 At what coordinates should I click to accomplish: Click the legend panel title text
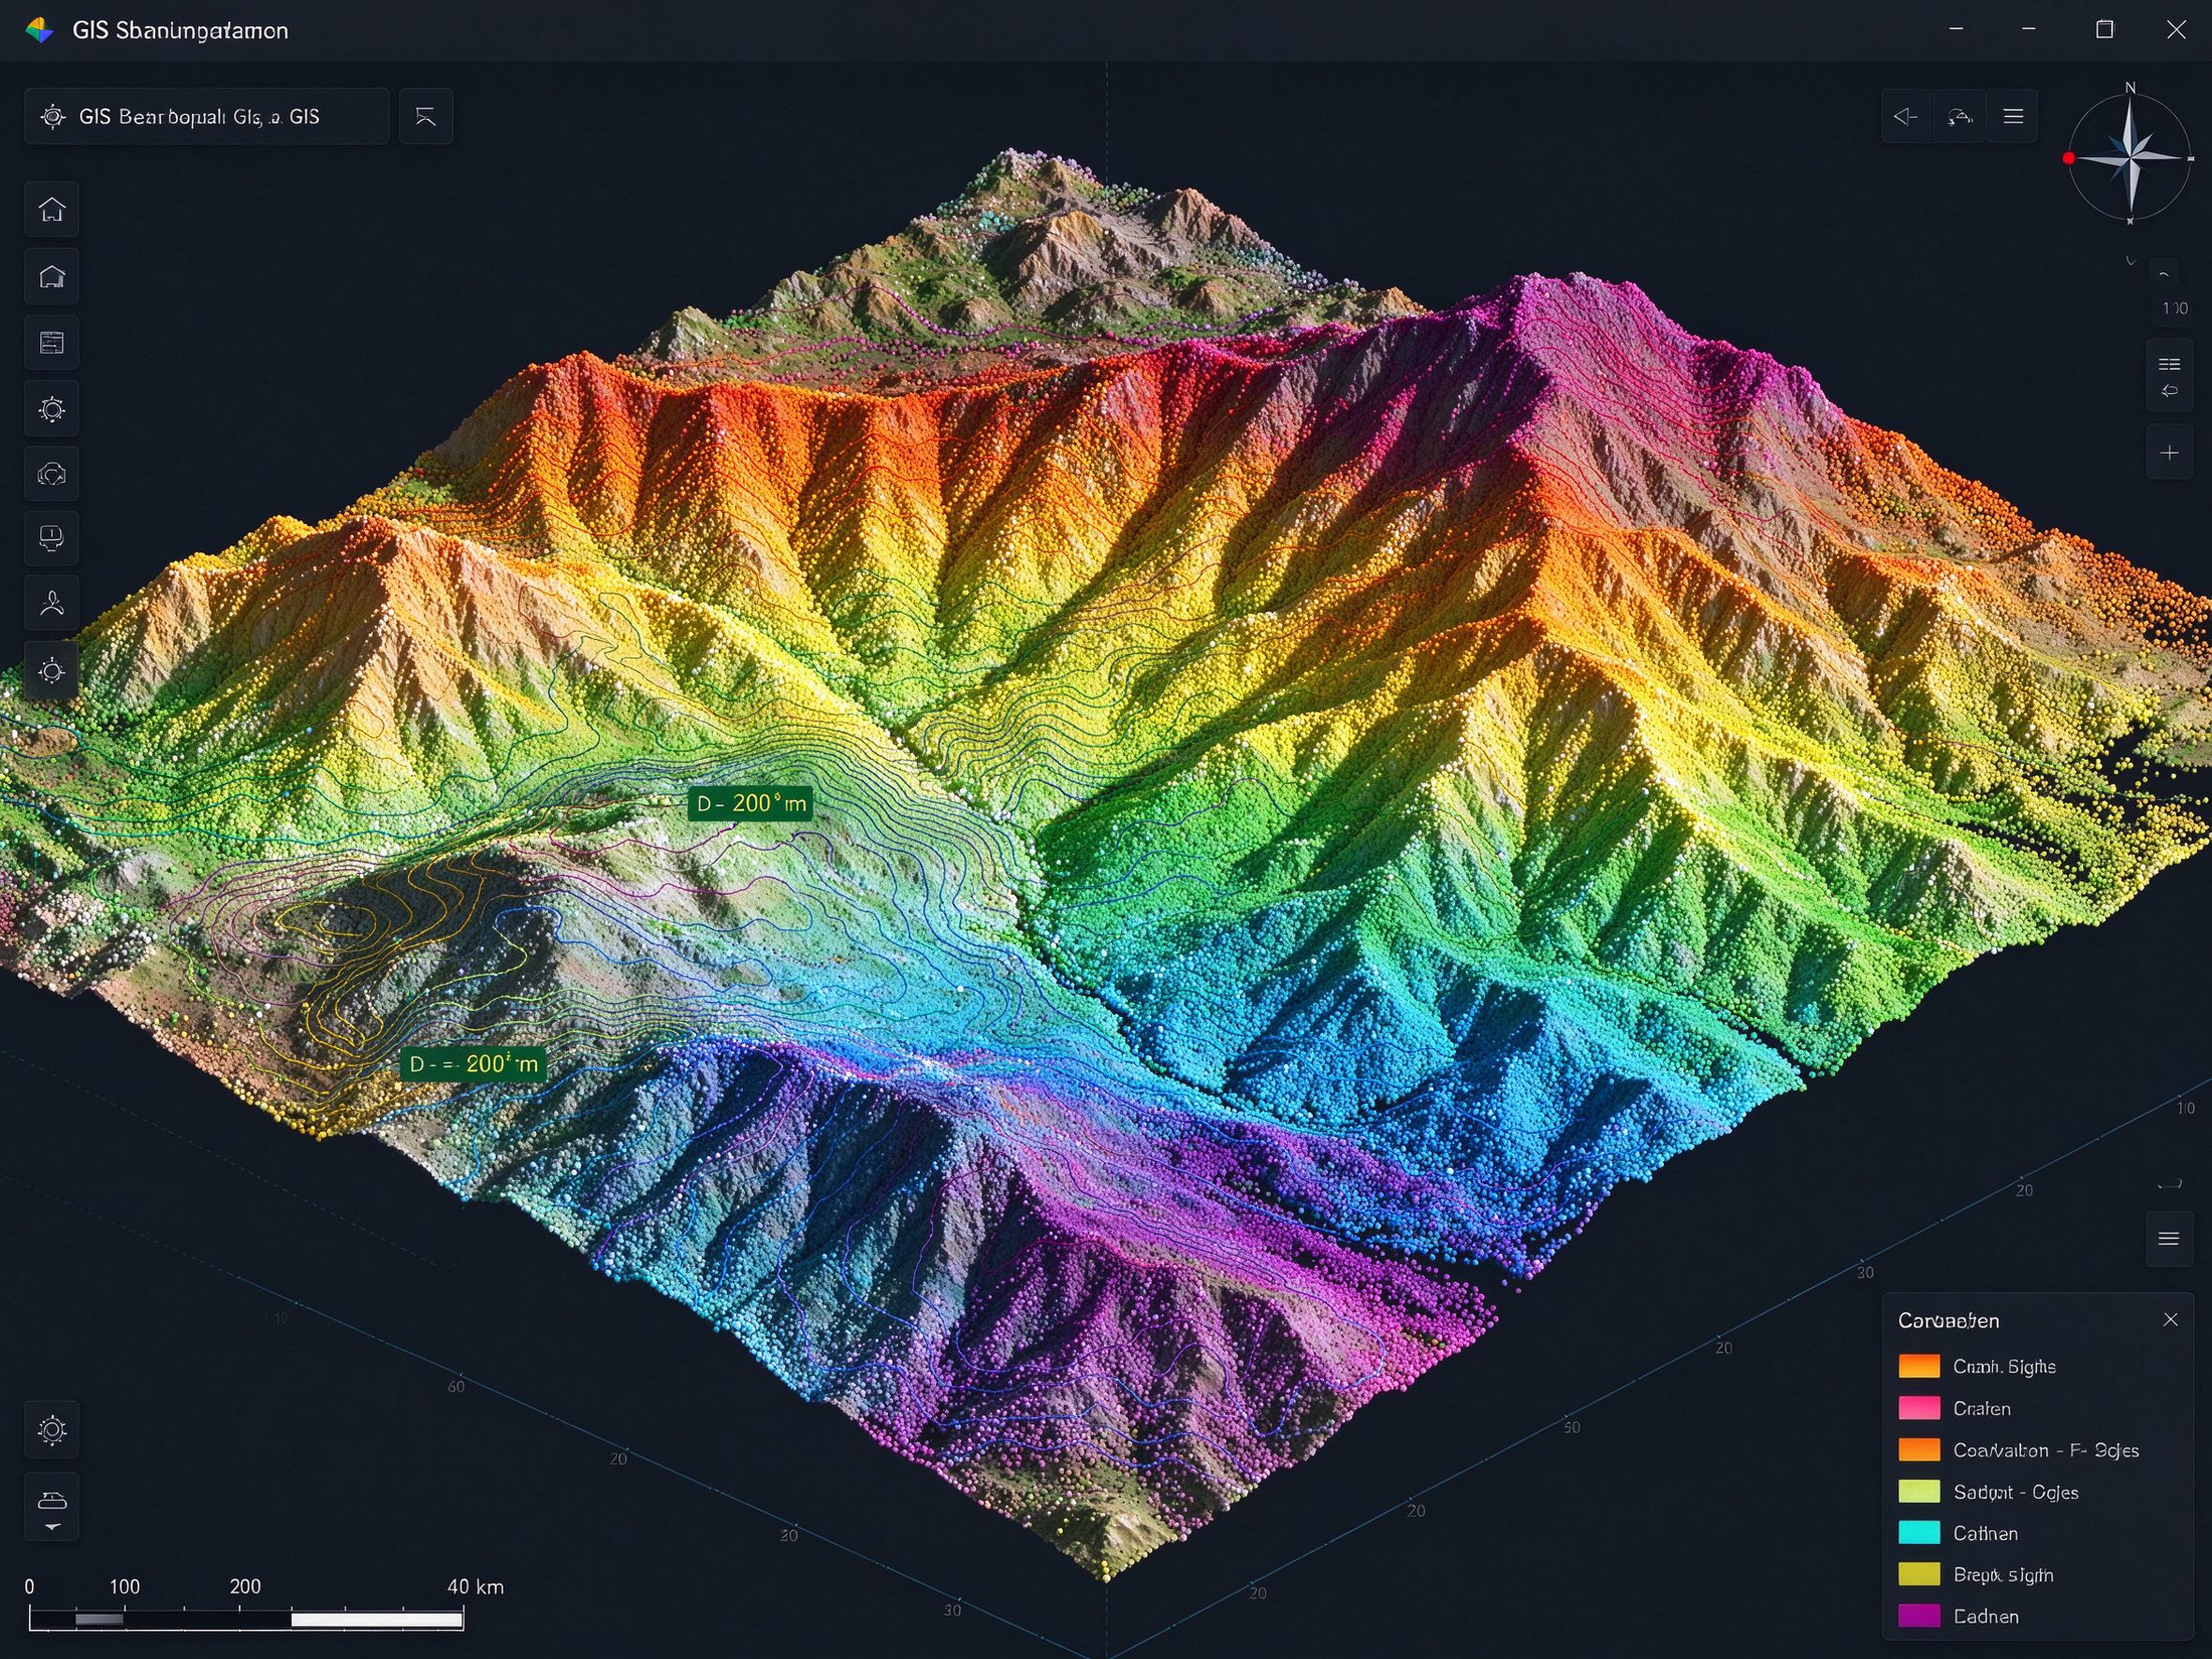(x=1948, y=1320)
